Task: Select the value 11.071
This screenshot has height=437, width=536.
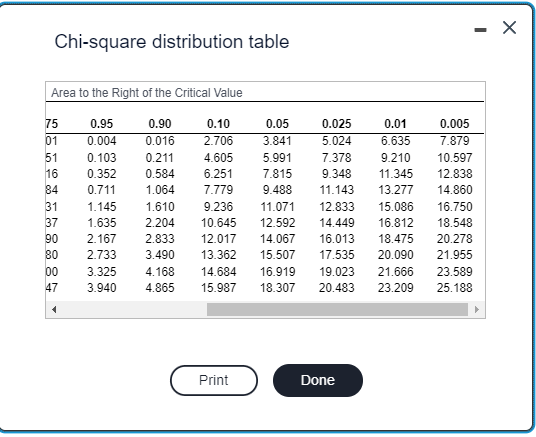Action: [277, 207]
